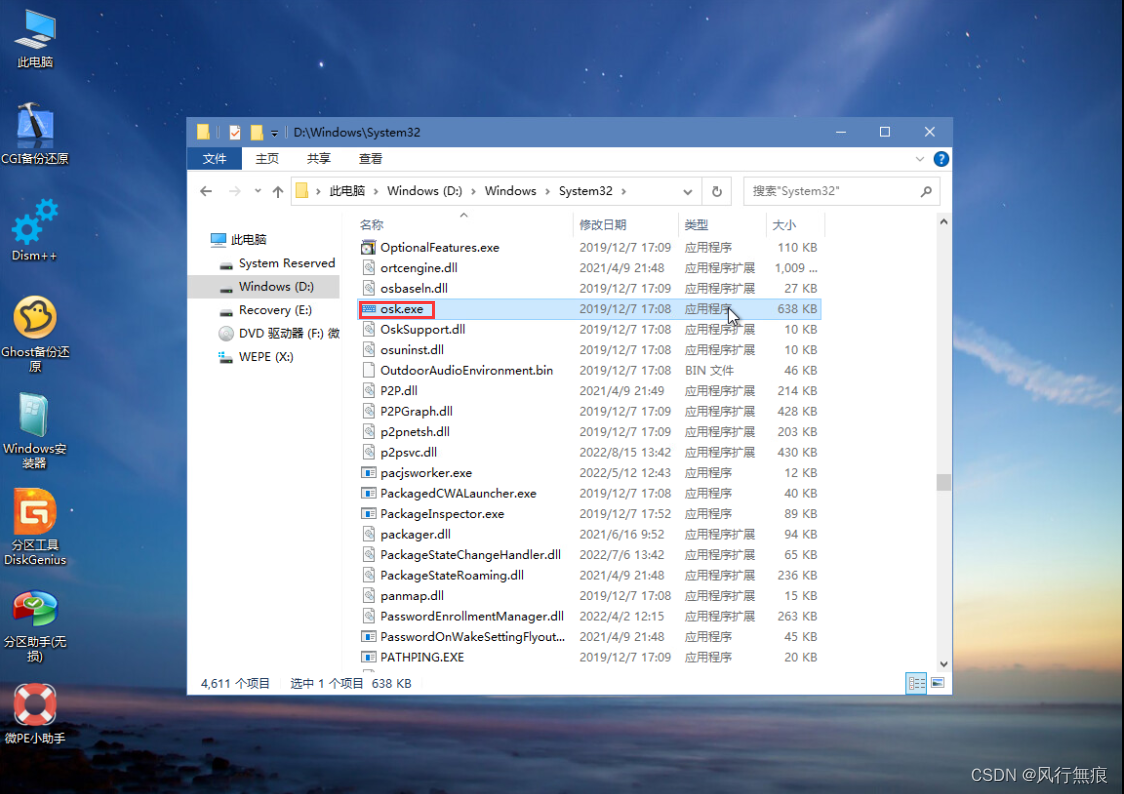Select the packager.dll file
Screen dimensions: 1124x794
point(415,535)
